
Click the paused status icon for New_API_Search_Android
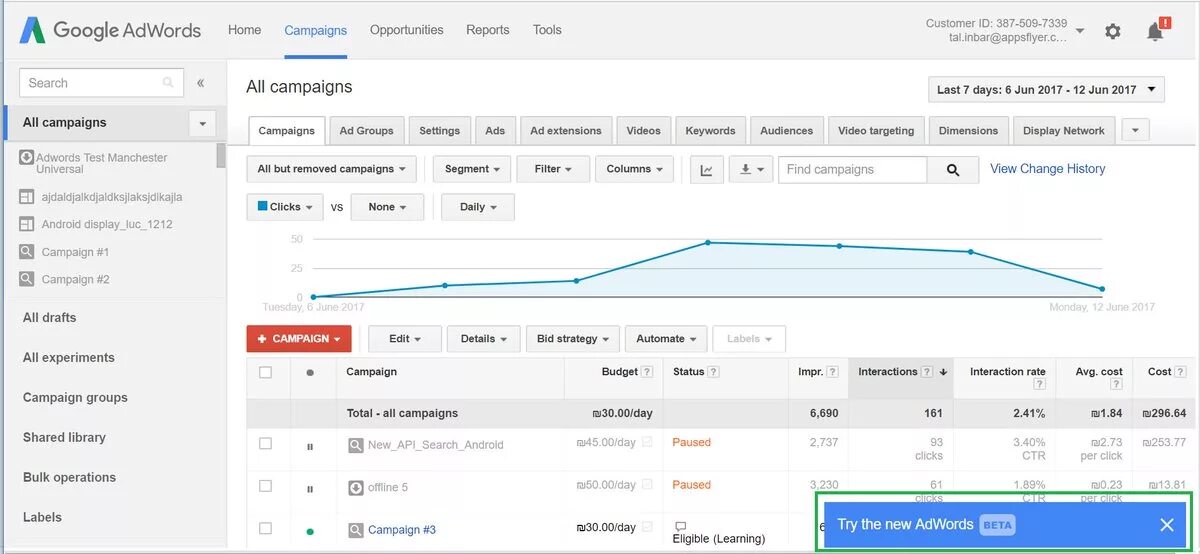click(310, 446)
